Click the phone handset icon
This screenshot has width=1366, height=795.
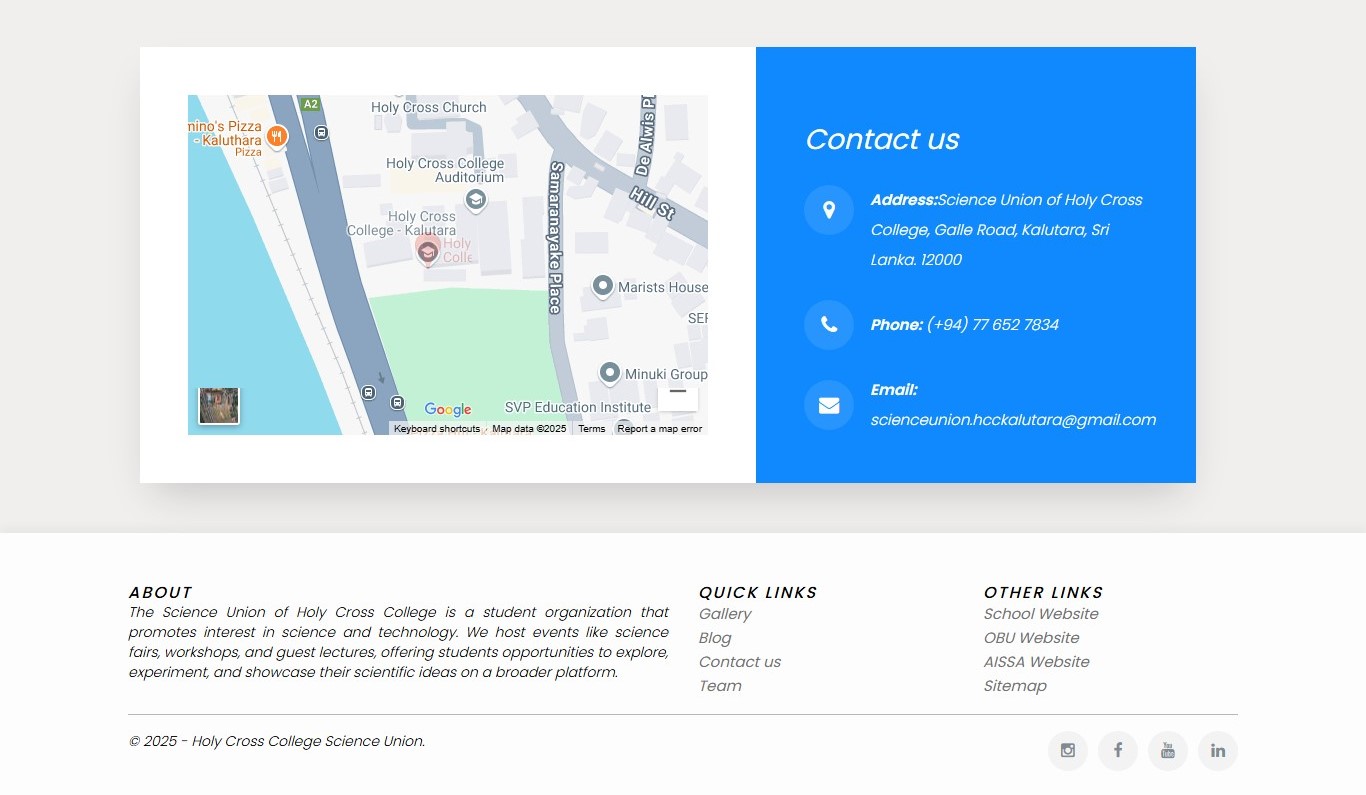(828, 325)
